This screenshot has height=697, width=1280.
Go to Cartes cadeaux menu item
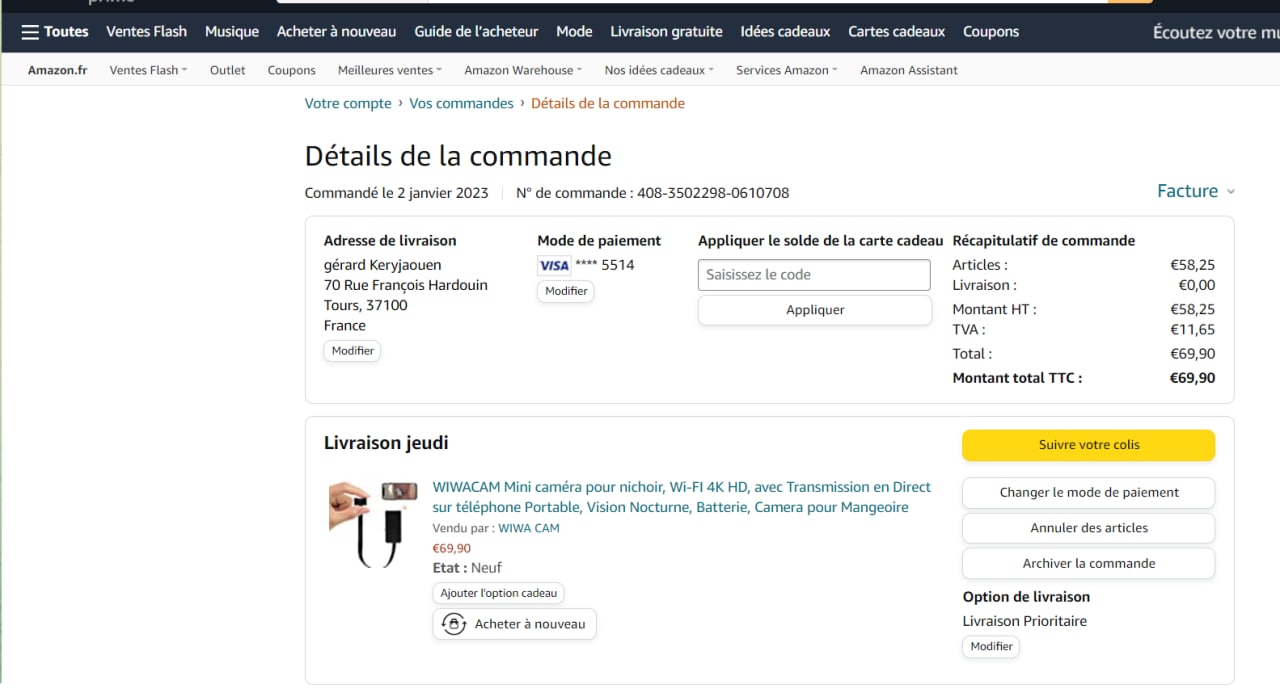(x=896, y=32)
